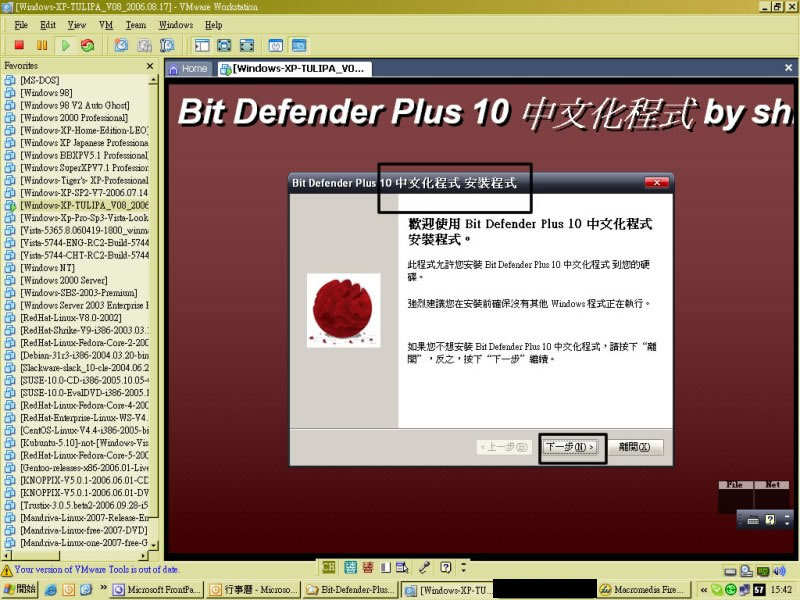Select [Windows-SBS-2003-Premium] favorite

[79, 293]
